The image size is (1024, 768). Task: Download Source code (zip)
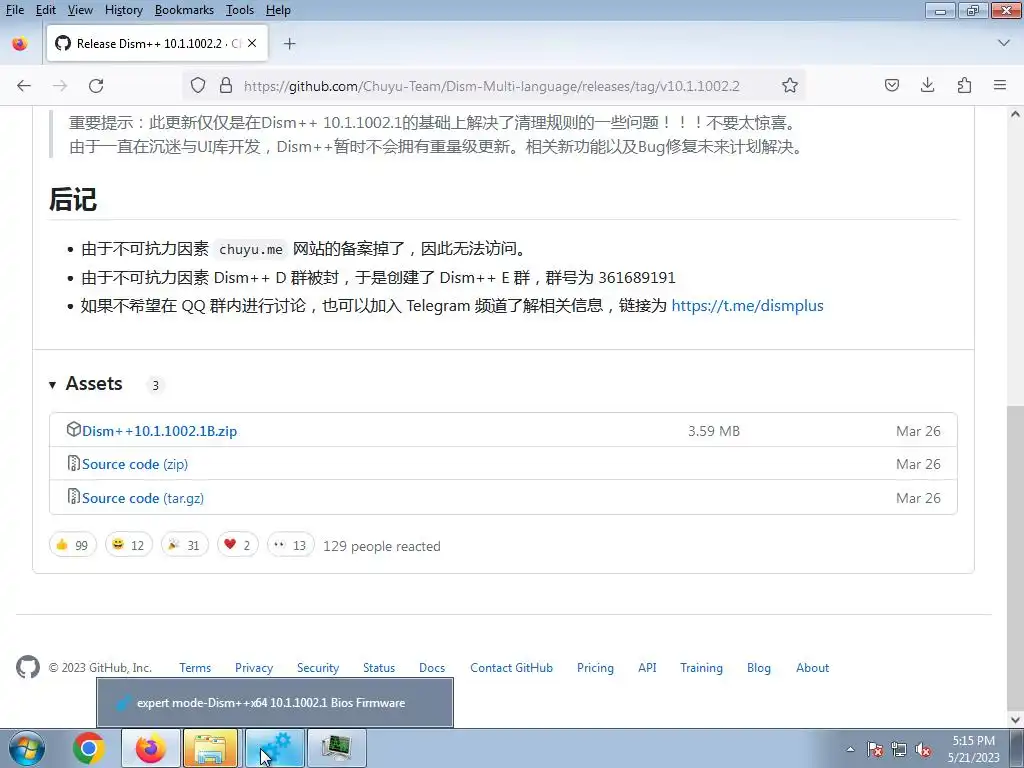(135, 464)
